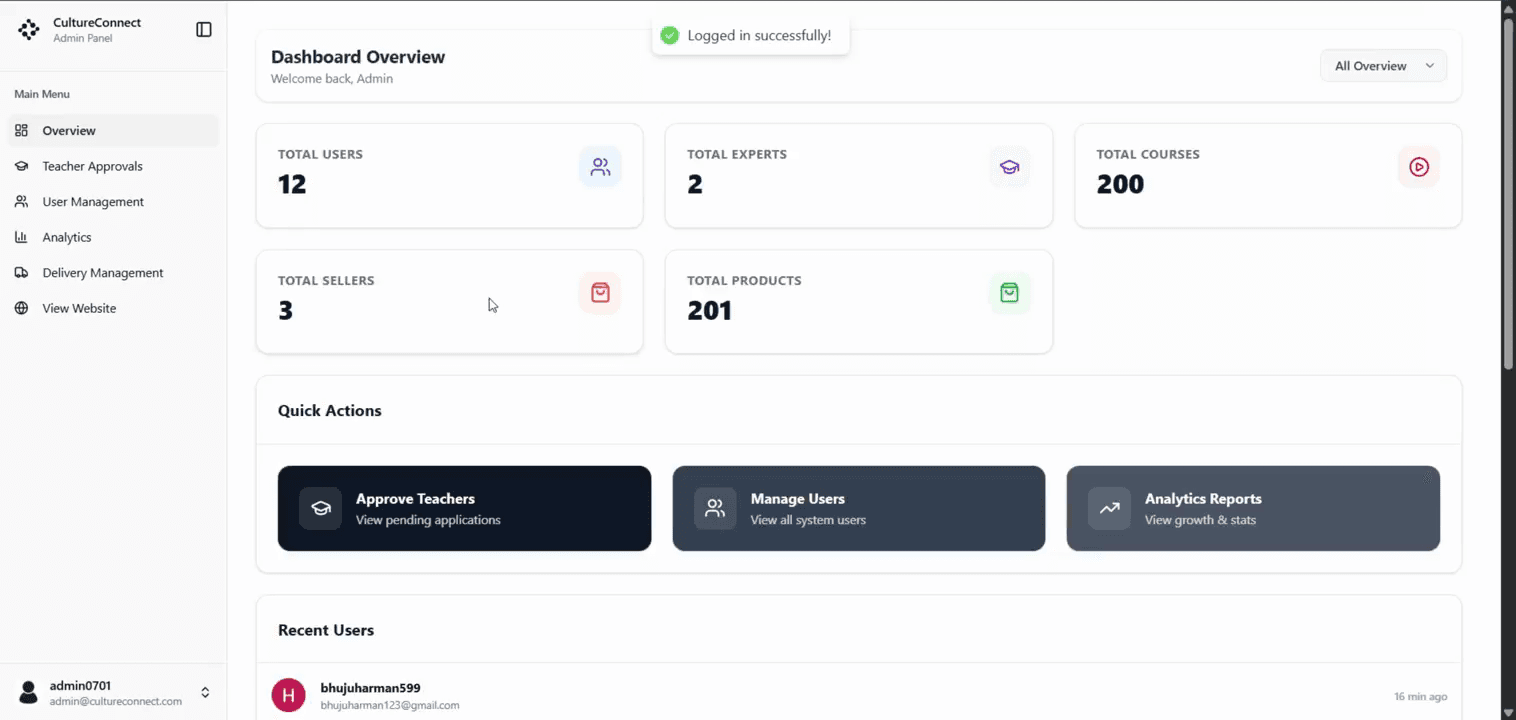Click the Total Users card
The image size is (1516, 720).
(449, 176)
